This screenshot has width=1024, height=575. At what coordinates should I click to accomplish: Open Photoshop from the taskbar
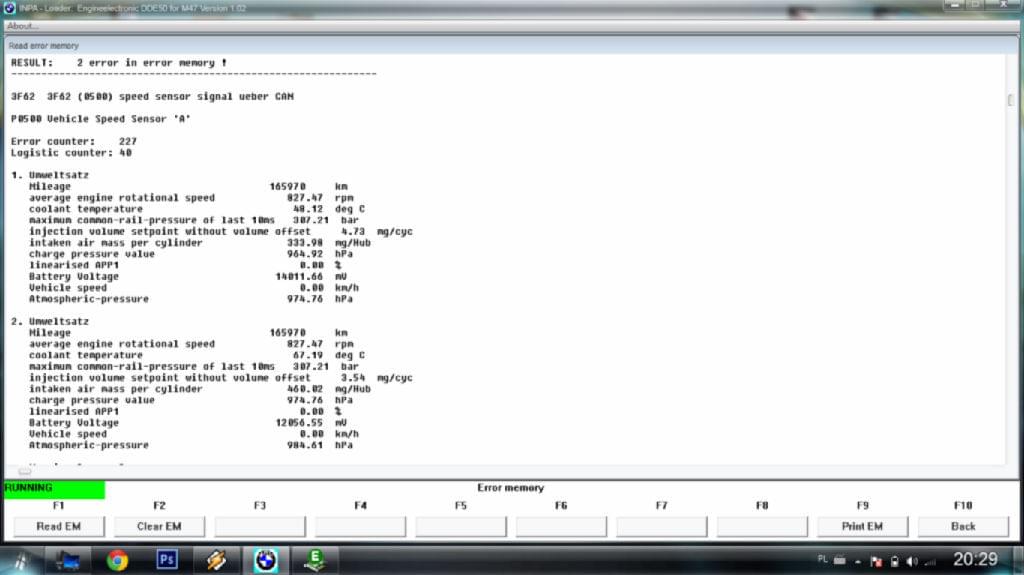pos(167,560)
